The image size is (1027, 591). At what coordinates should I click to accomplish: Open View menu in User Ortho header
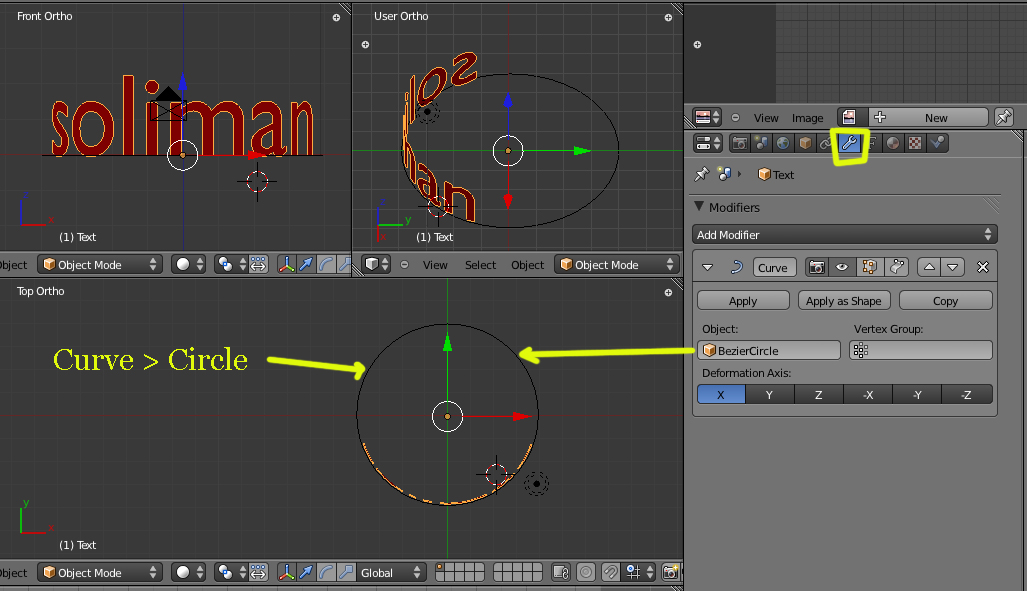tap(435, 265)
